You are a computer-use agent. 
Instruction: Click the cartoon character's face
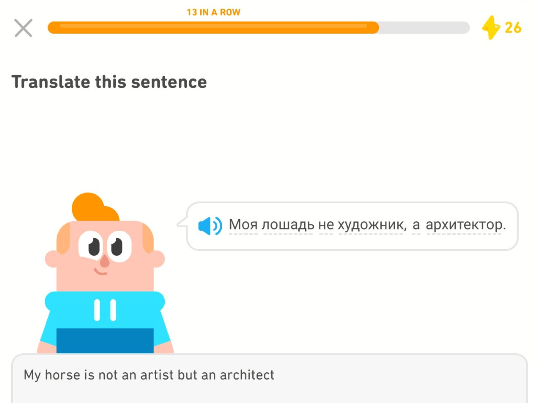pos(105,254)
